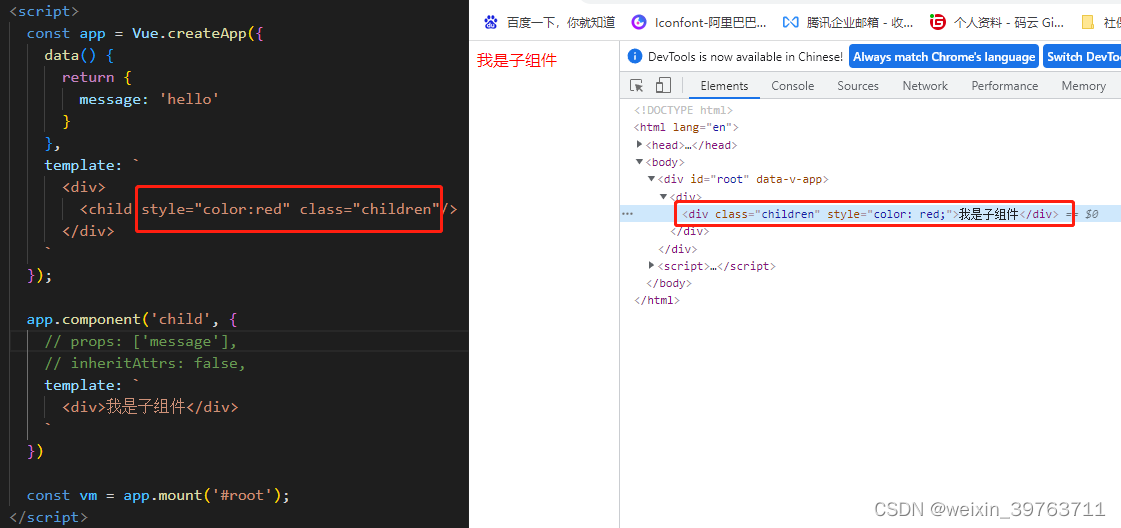
Task: Click the DevTools info notification icon
Action: pos(635,56)
